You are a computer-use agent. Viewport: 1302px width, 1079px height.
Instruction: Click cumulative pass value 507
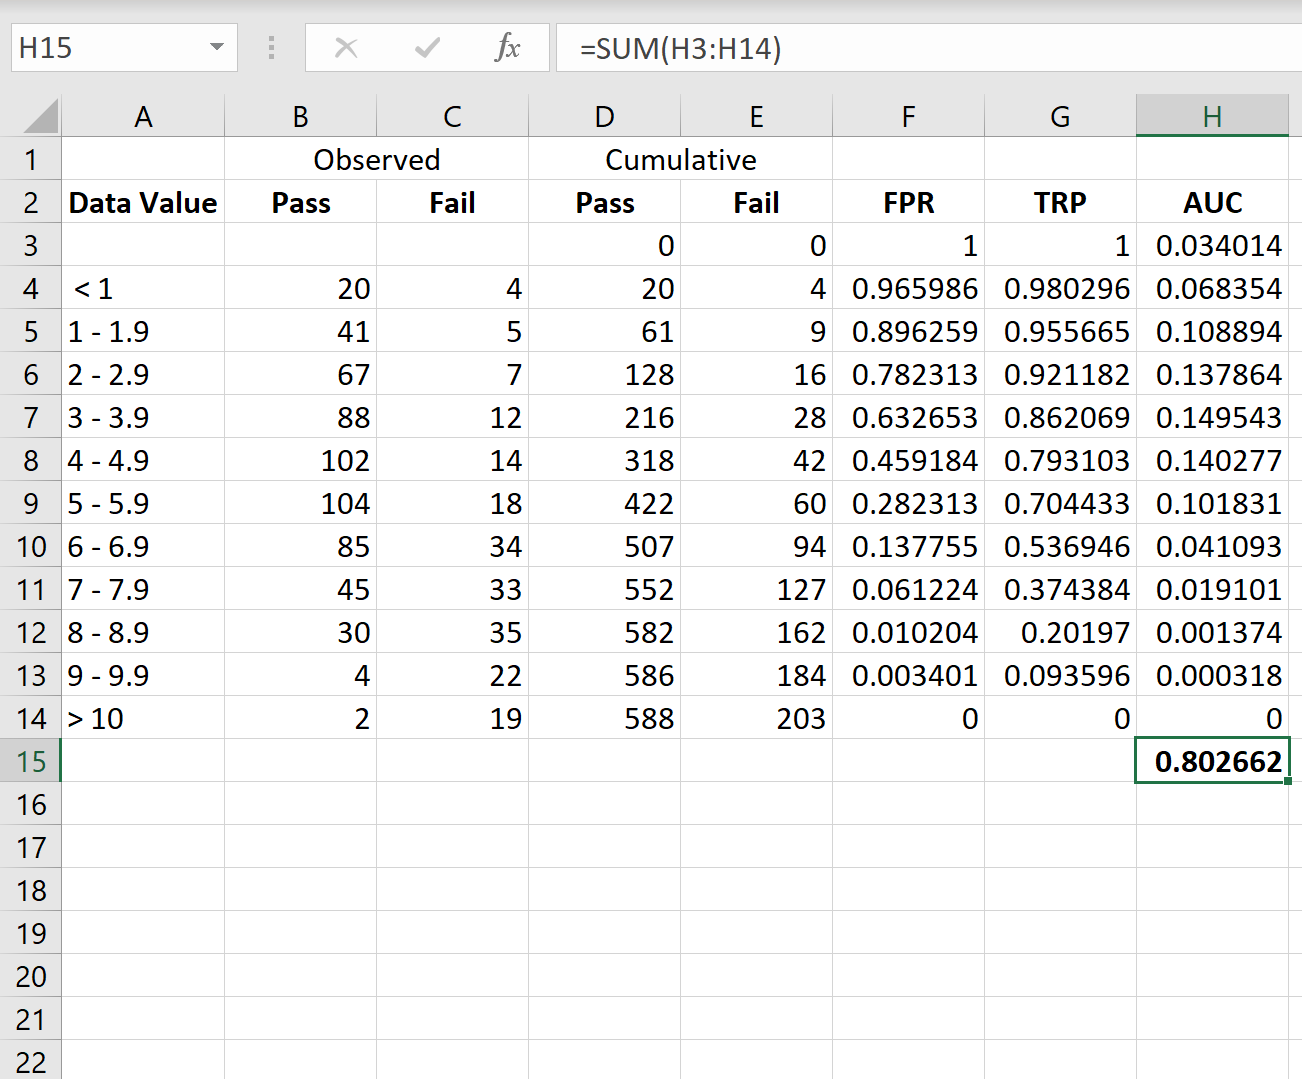tap(604, 546)
